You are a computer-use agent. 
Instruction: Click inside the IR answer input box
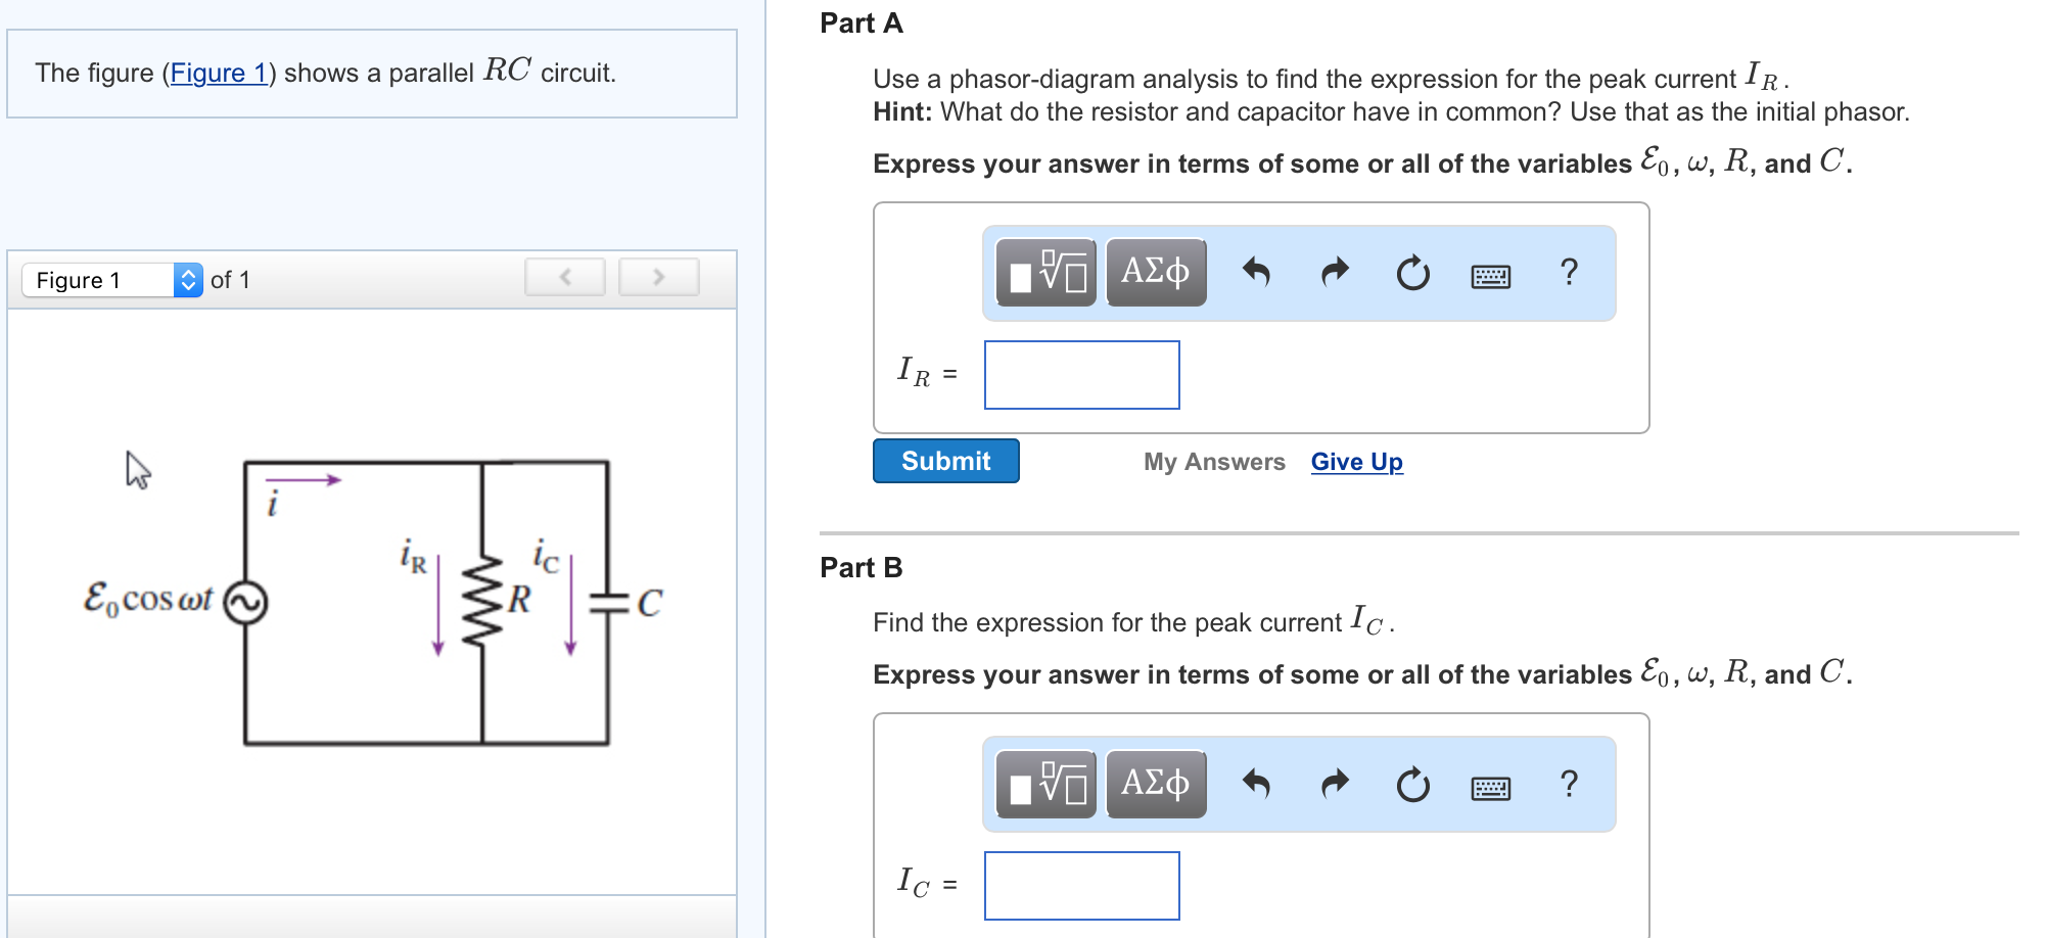point(1081,374)
